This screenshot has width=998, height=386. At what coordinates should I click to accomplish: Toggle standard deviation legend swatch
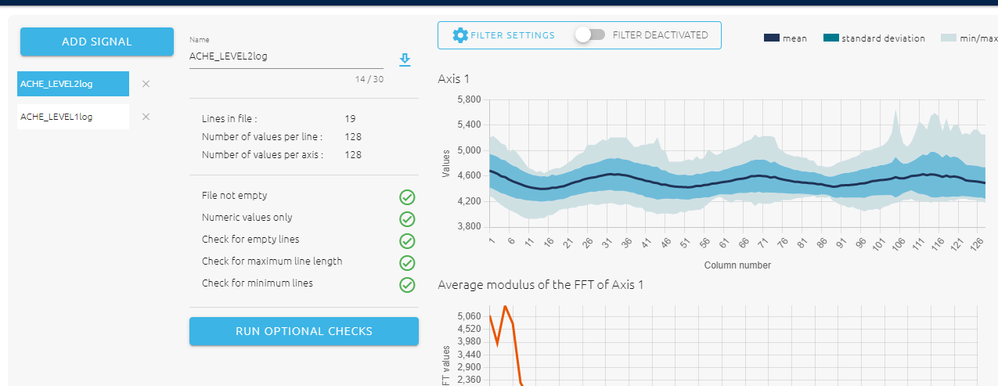[831, 38]
